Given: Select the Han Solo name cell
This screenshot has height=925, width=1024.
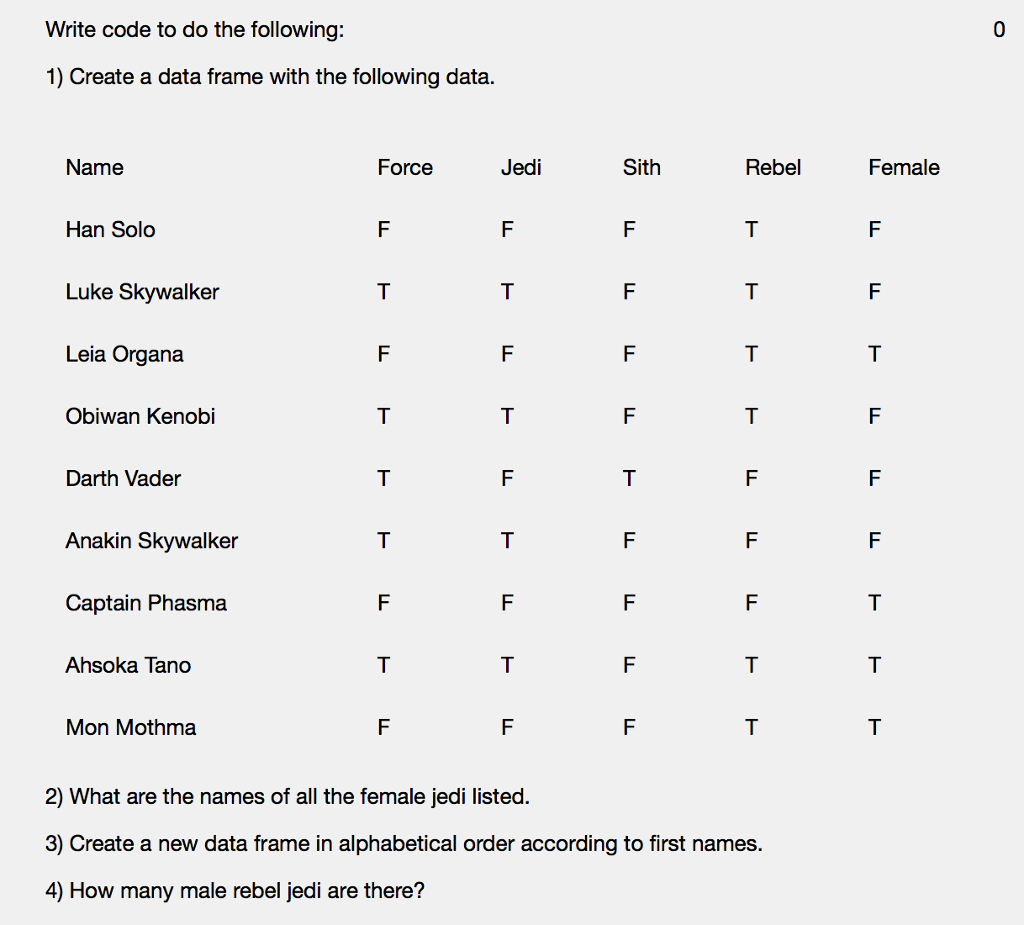Looking at the screenshot, I should tap(111, 230).
